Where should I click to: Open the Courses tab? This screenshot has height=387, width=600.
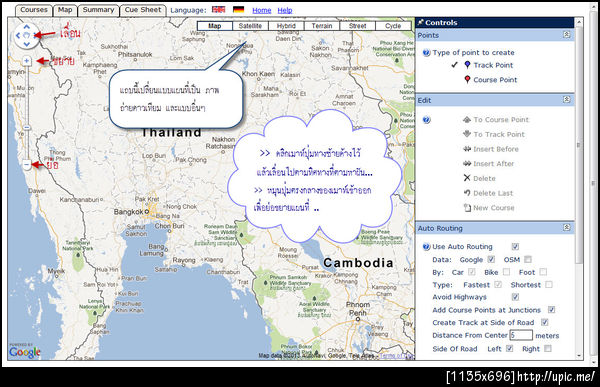coord(34,10)
